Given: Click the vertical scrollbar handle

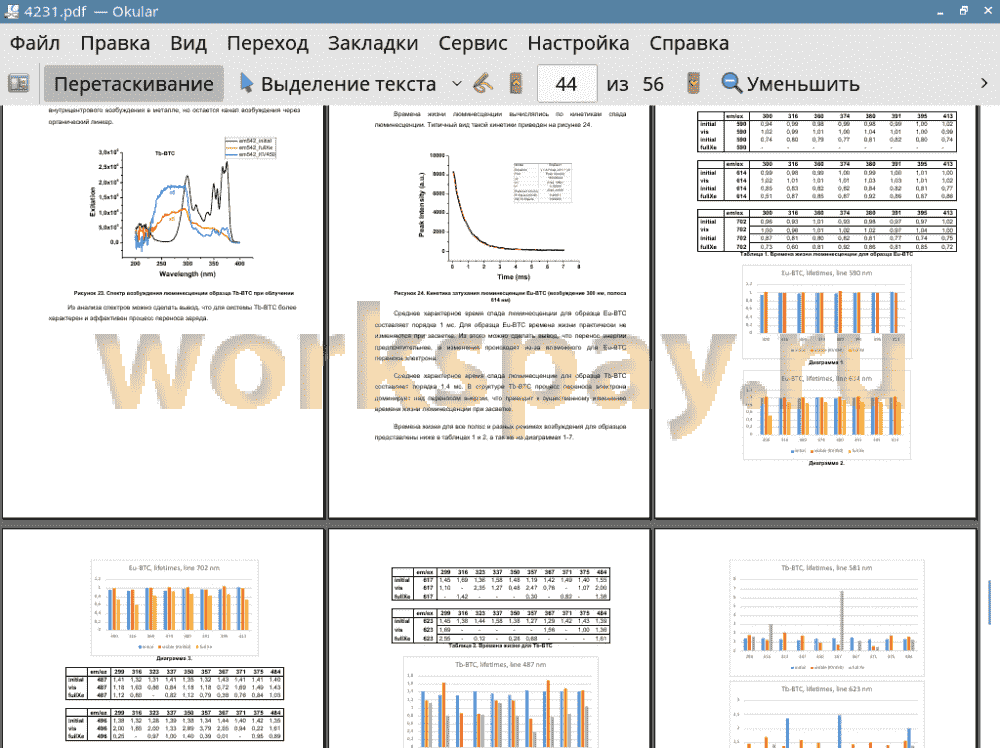Looking at the screenshot, I should click(989, 602).
